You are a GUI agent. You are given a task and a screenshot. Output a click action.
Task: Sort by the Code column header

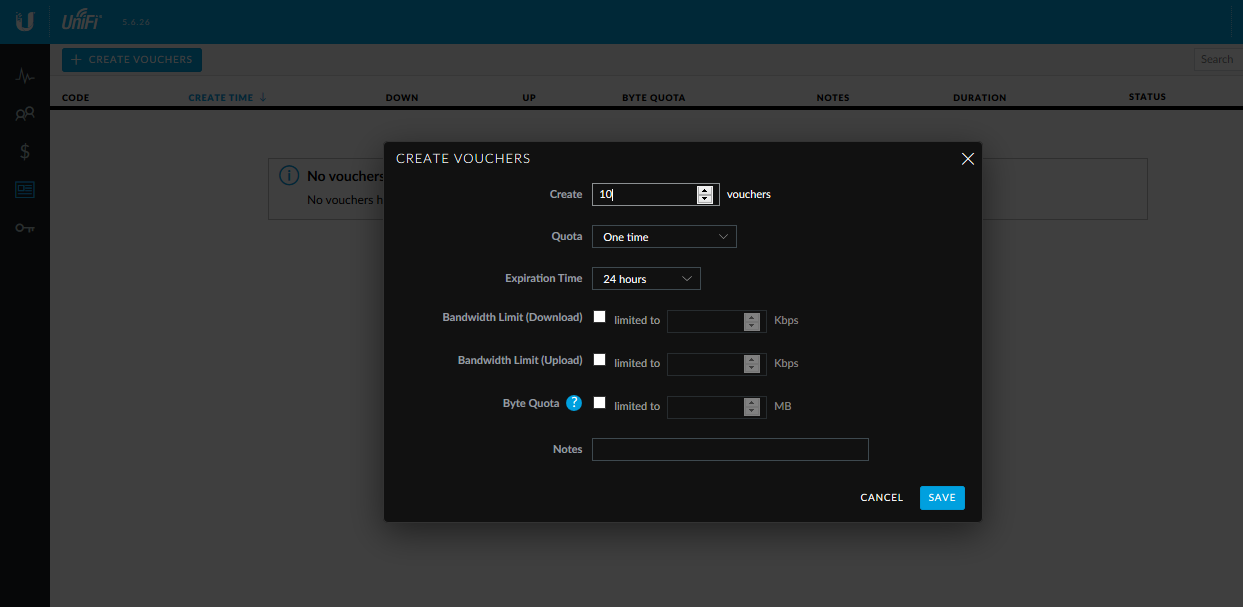click(x=76, y=98)
